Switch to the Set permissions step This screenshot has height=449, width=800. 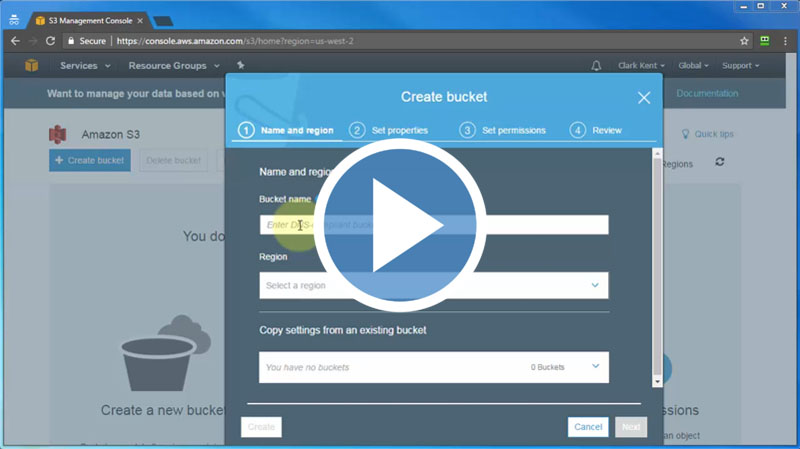[502, 130]
